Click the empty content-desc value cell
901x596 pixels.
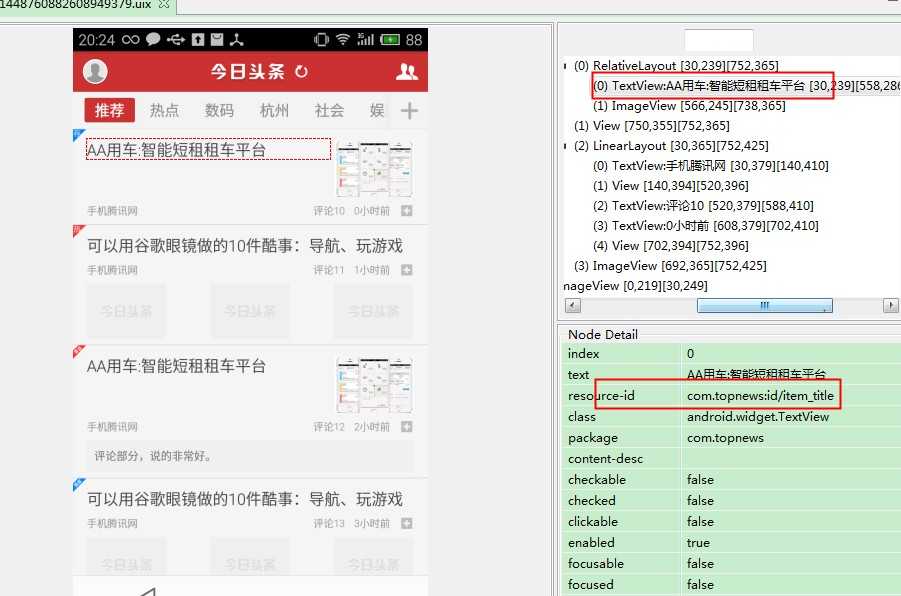point(791,459)
